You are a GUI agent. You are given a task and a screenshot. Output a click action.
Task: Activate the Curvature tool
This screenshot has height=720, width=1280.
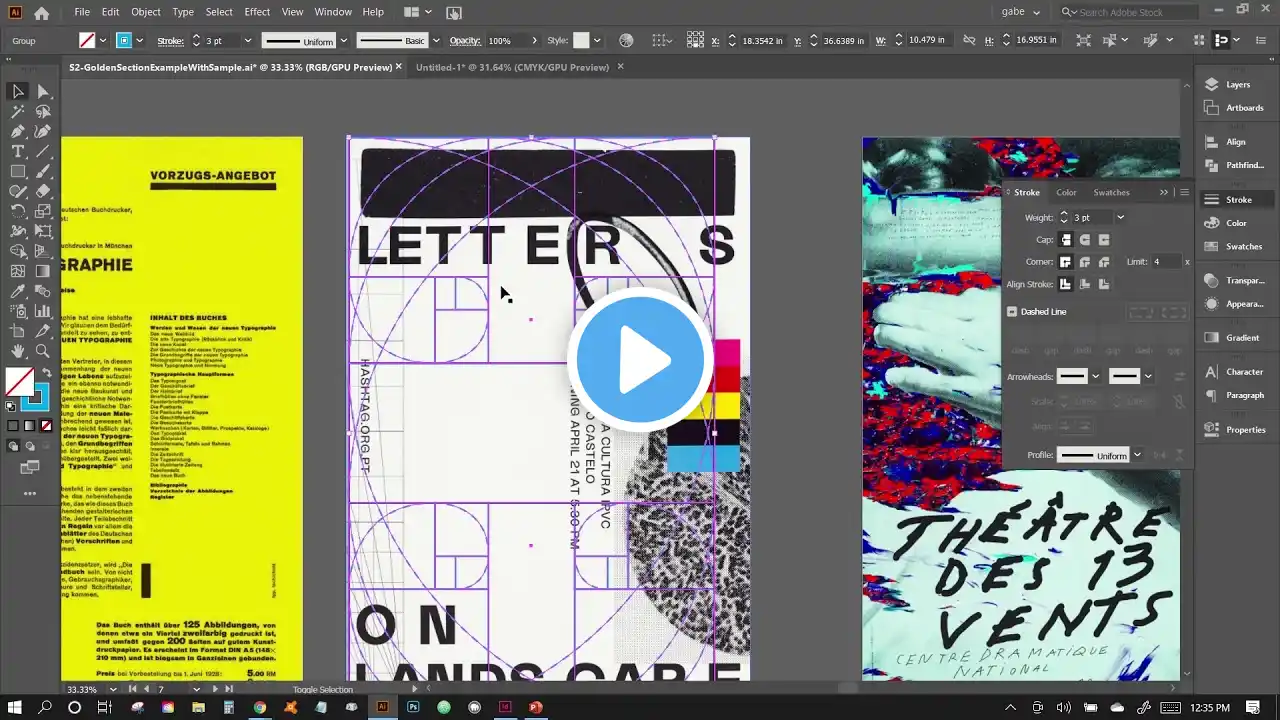pyautogui.click(x=43, y=131)
